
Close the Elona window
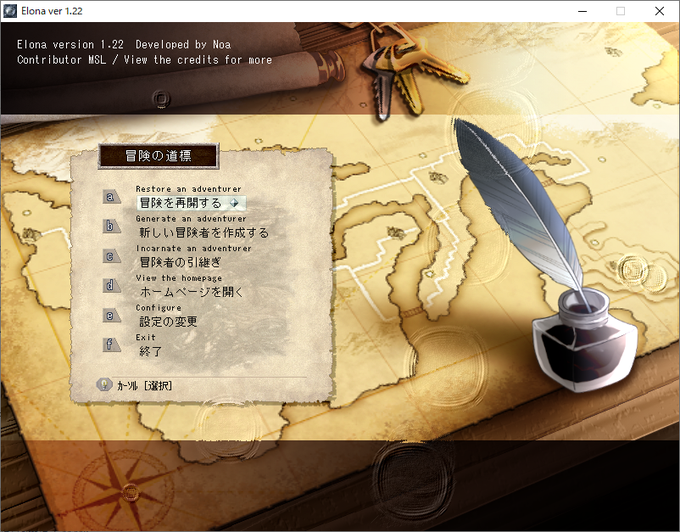659,11
